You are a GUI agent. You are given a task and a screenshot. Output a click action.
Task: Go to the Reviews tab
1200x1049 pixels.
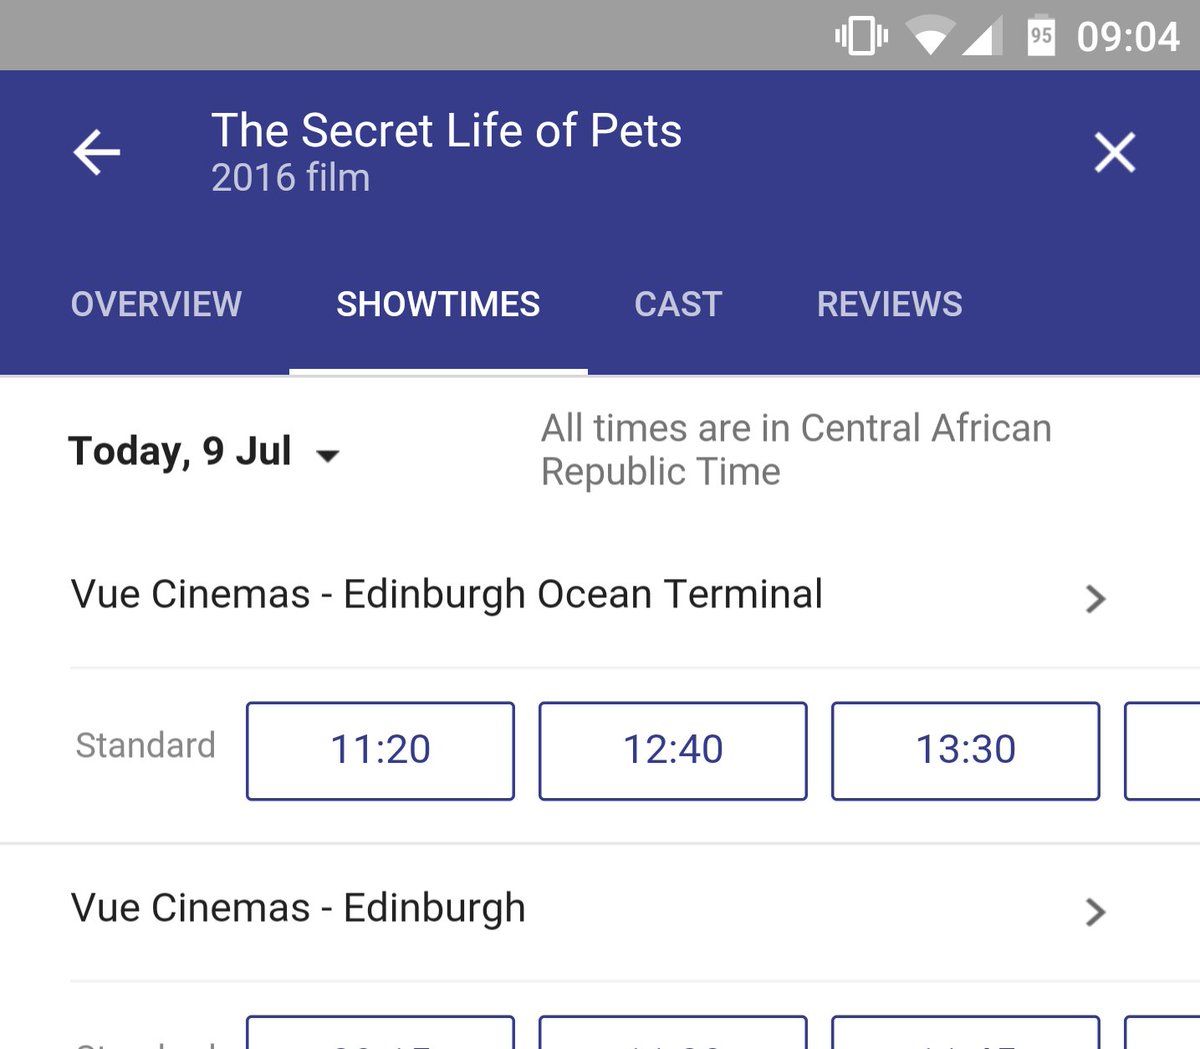pos(889,304)
